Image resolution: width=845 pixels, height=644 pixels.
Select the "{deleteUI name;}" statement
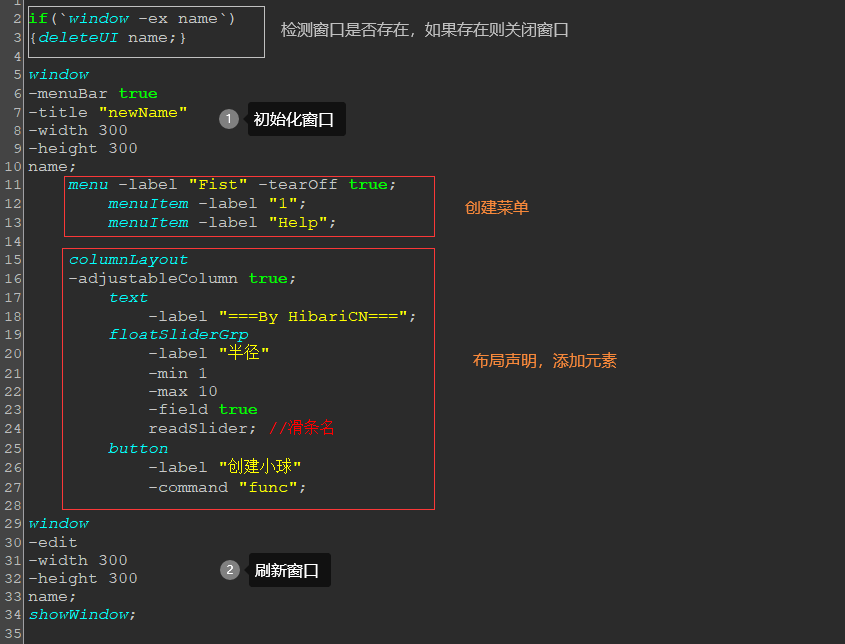coord(107,38)
